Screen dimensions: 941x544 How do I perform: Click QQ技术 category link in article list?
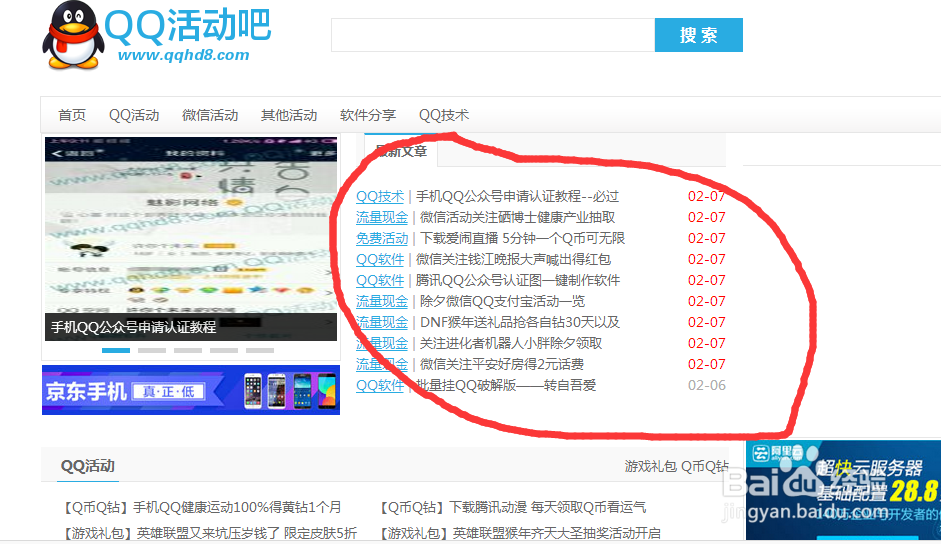pos(380,196)
